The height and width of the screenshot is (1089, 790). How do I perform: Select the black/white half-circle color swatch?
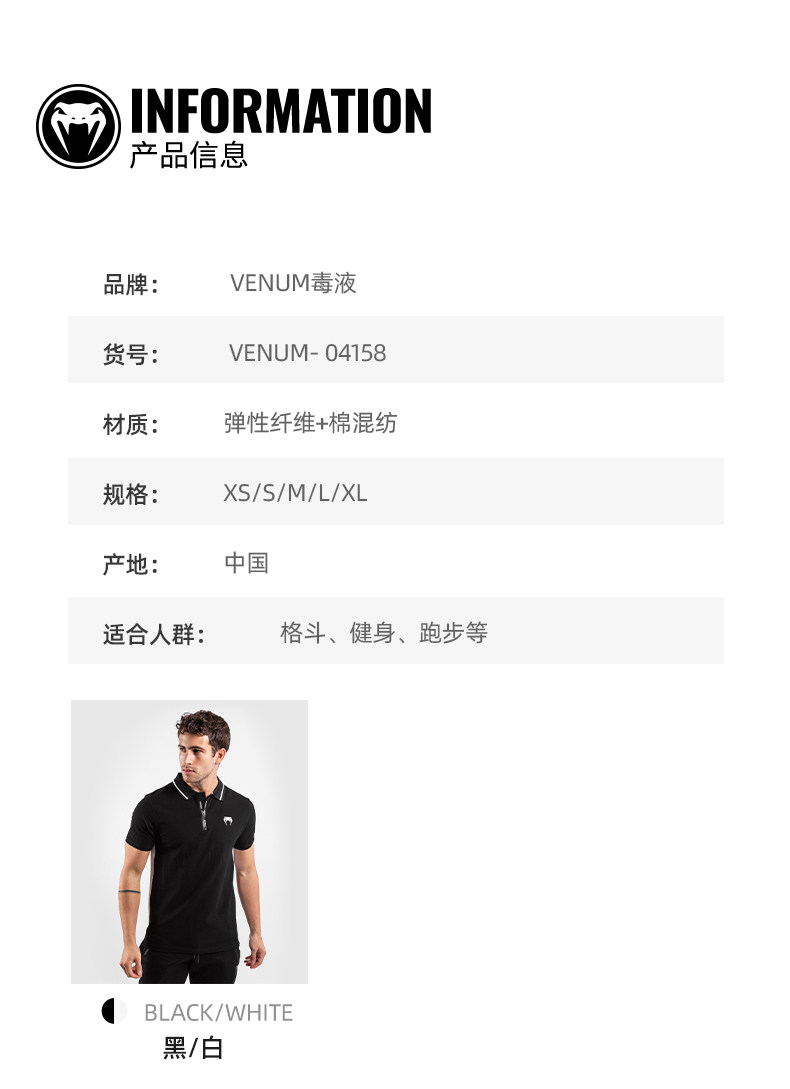(114, 1011)
